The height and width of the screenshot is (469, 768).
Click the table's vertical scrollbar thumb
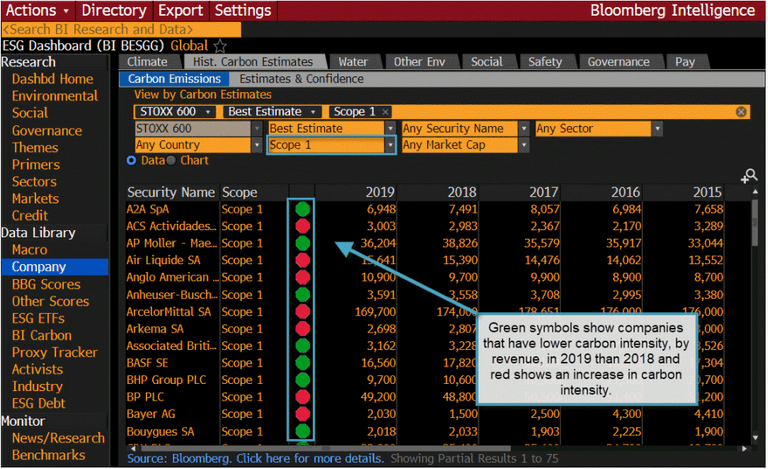tap(755, 221)
